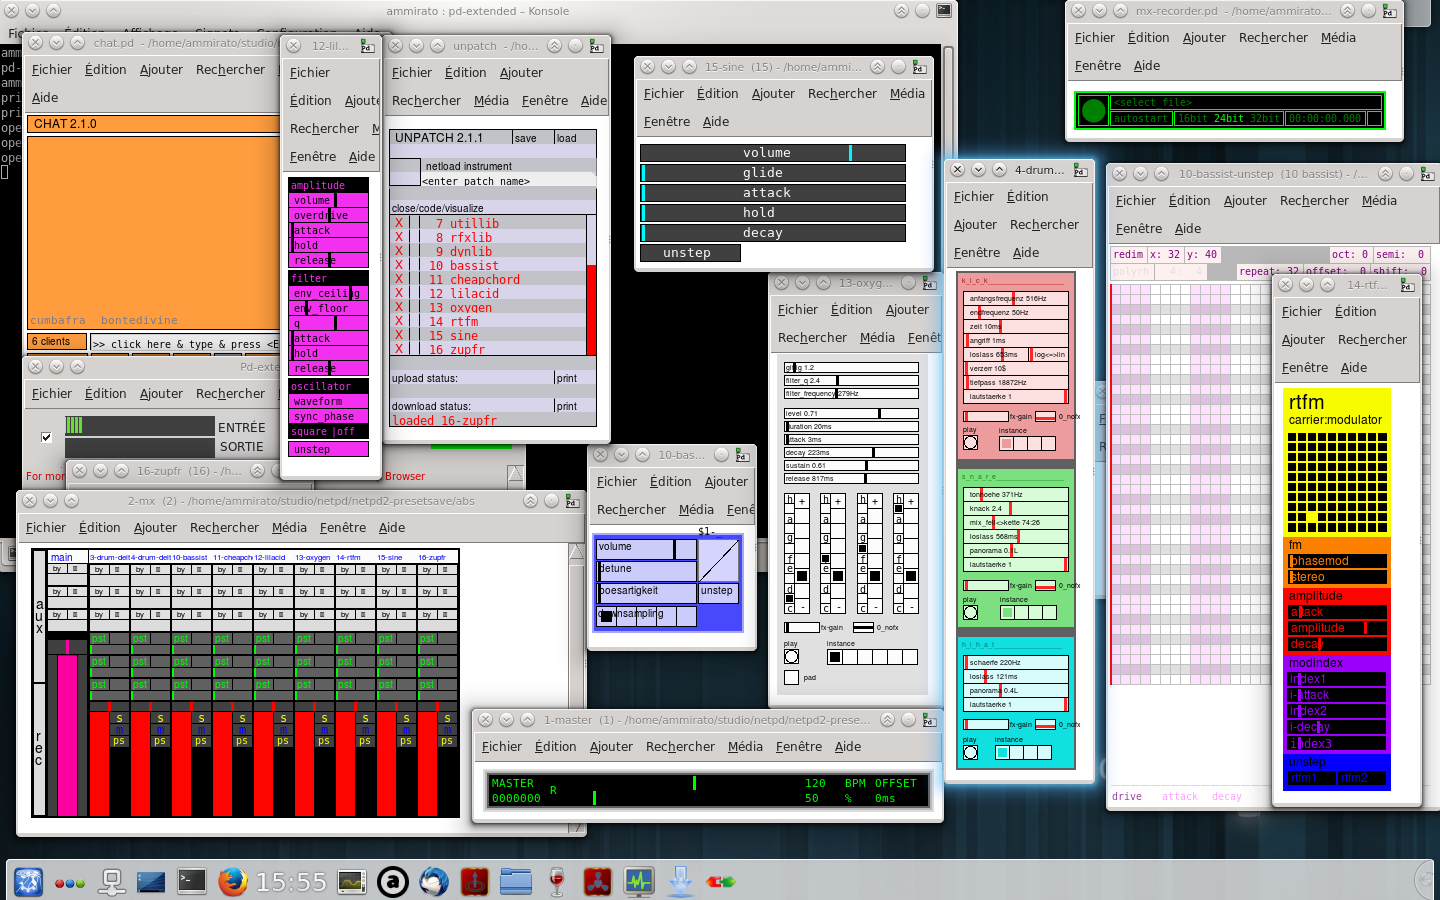Viewport: 1440px width, 900px height.
Task: Open the KDE application launcher icon
Action: click(x=28, y=881)
